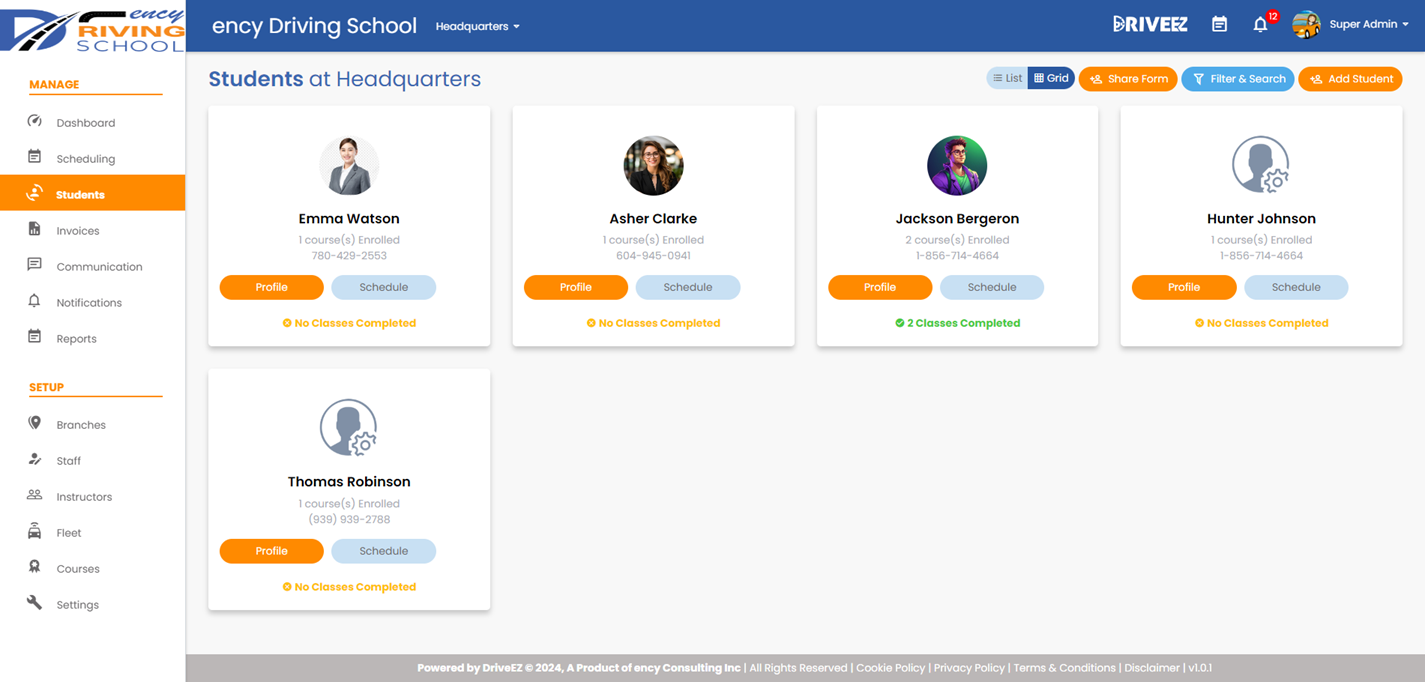Image resolution: width=1425 pixels, height=682 pixels.
Task: Click the name Jackson Bergeron
Action: (x=957, y=218)
